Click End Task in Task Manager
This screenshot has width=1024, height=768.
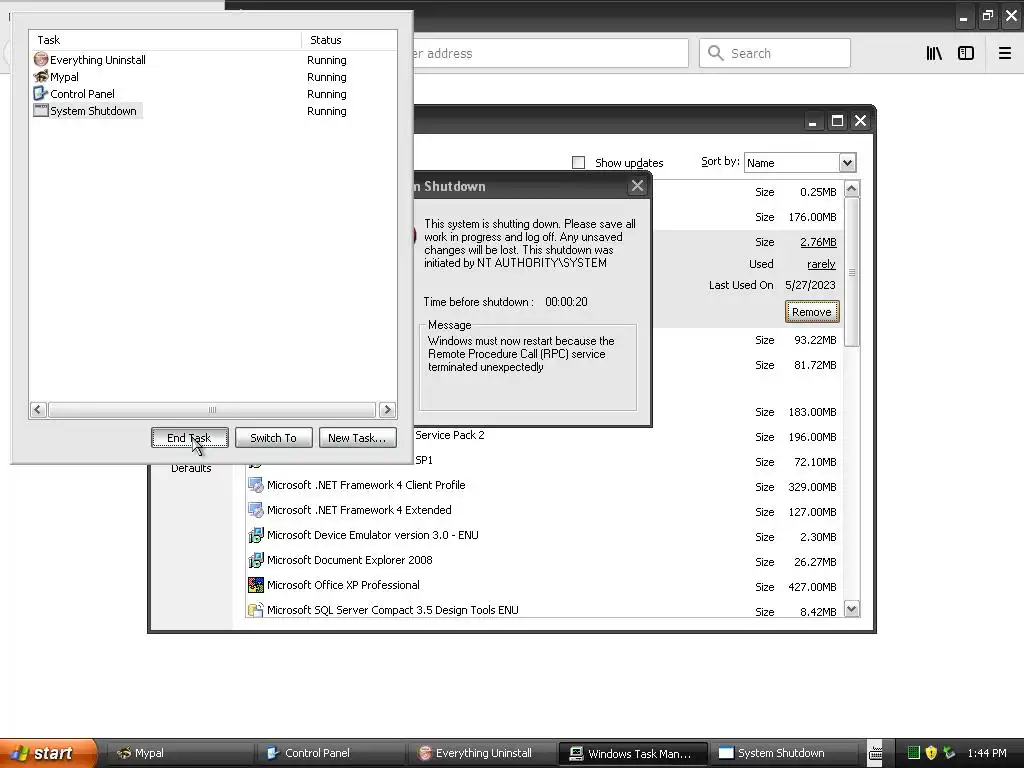[x=189, y=438]
